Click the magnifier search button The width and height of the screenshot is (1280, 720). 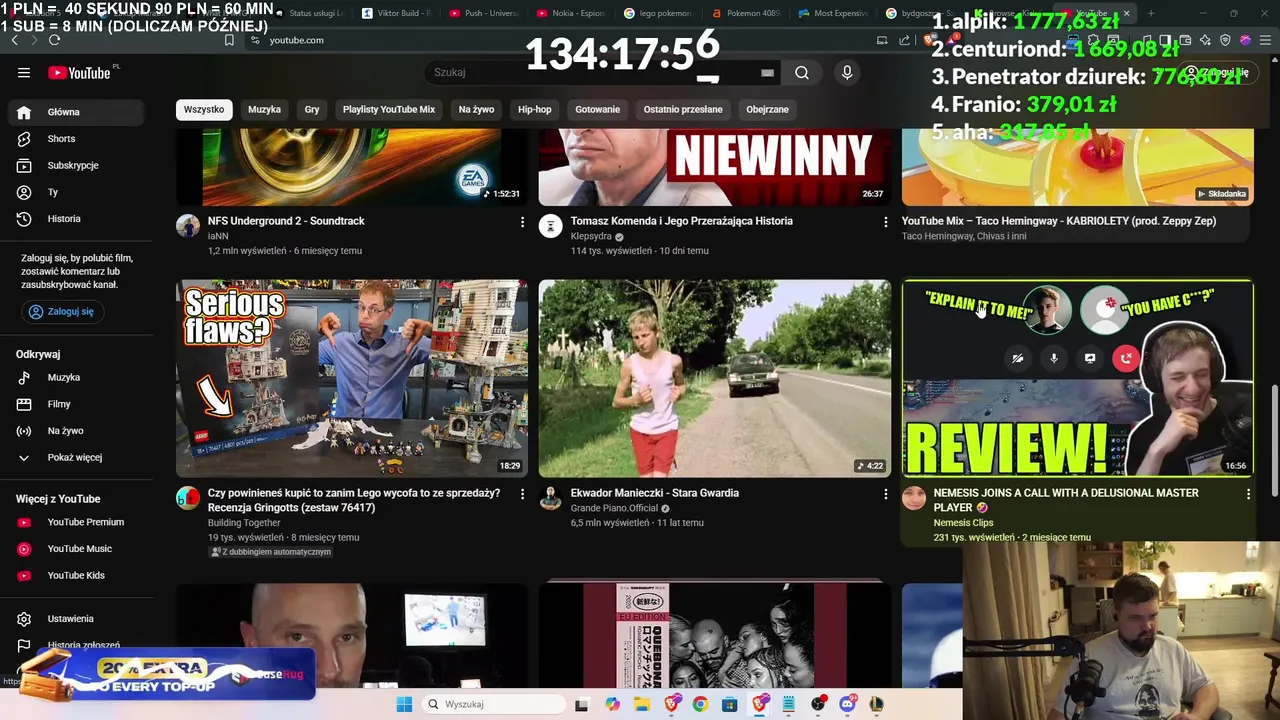[x=802, y=72]
